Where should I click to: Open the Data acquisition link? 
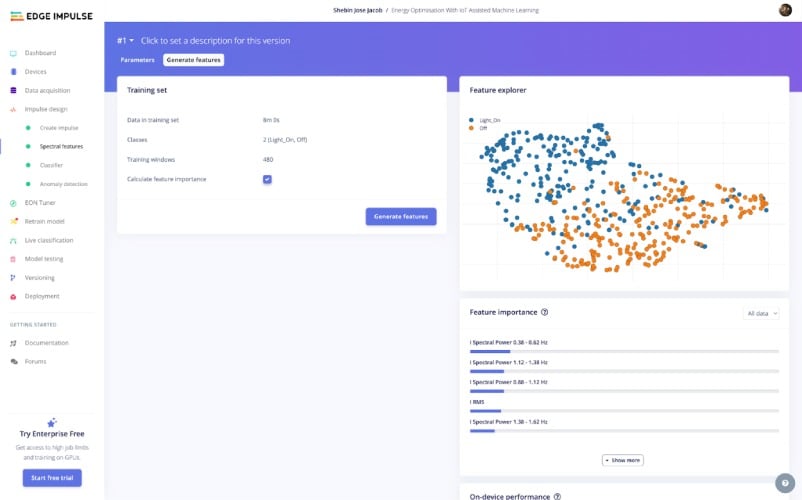click(x=48, y=90)
